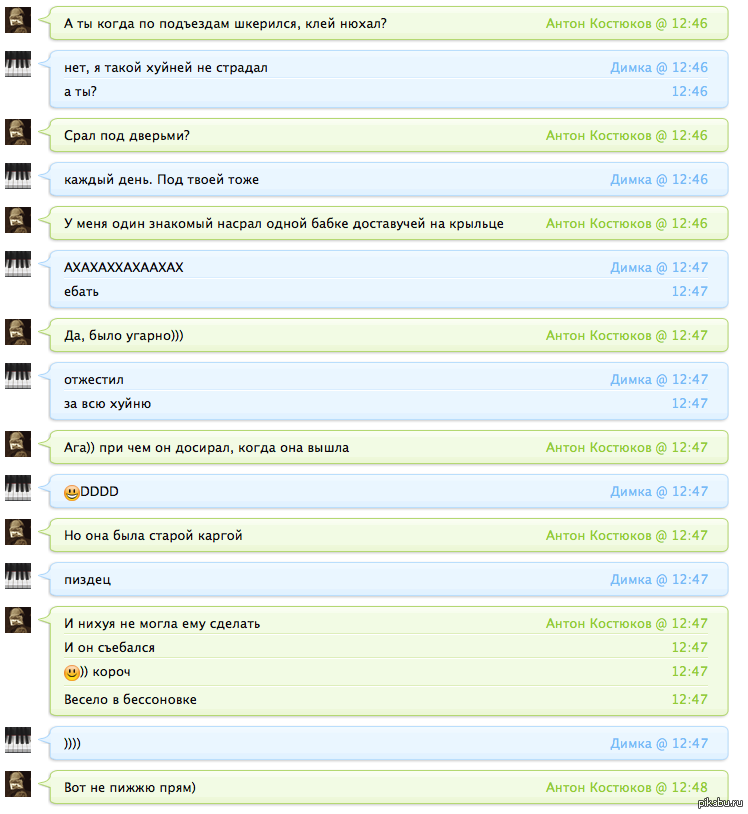The height and width of the screenshot is (814, 748).
Task: Click the avatar beside "Вот не пижжю прям)"
Action: 18,784
